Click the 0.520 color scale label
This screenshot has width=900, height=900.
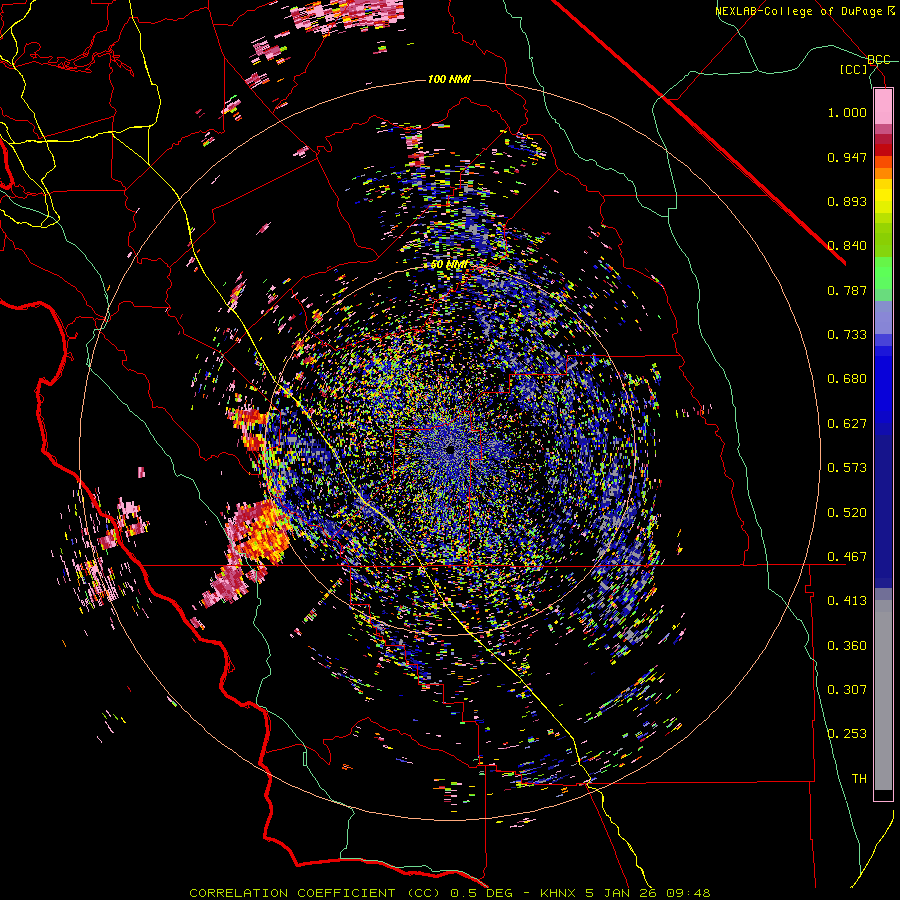[847, 513]
